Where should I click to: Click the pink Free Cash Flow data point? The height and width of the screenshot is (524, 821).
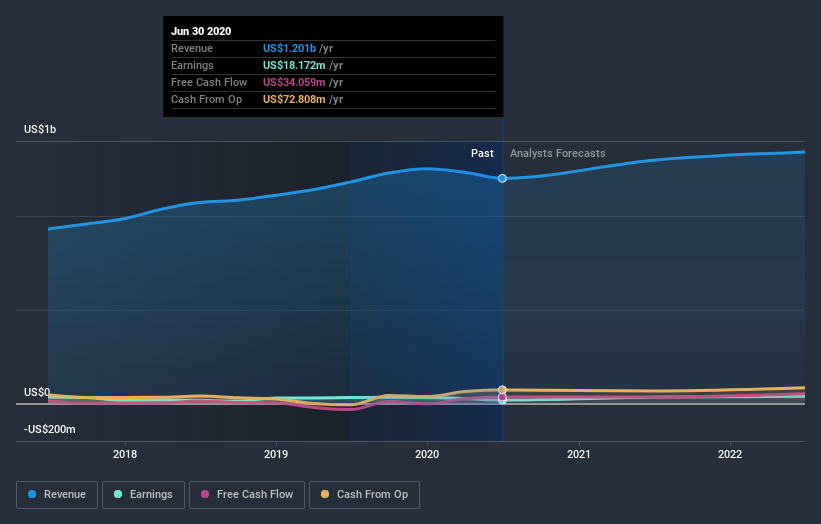502,397
